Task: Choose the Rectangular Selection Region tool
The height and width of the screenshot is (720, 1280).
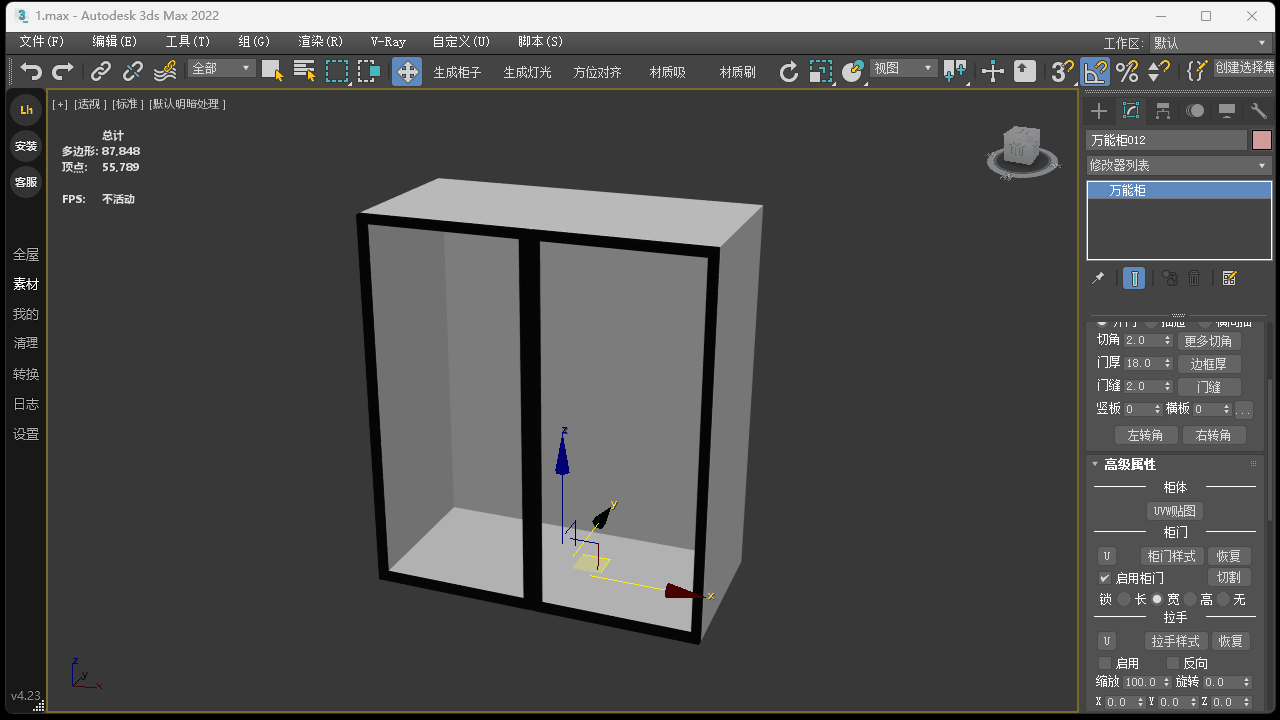Action: point(337,71)
